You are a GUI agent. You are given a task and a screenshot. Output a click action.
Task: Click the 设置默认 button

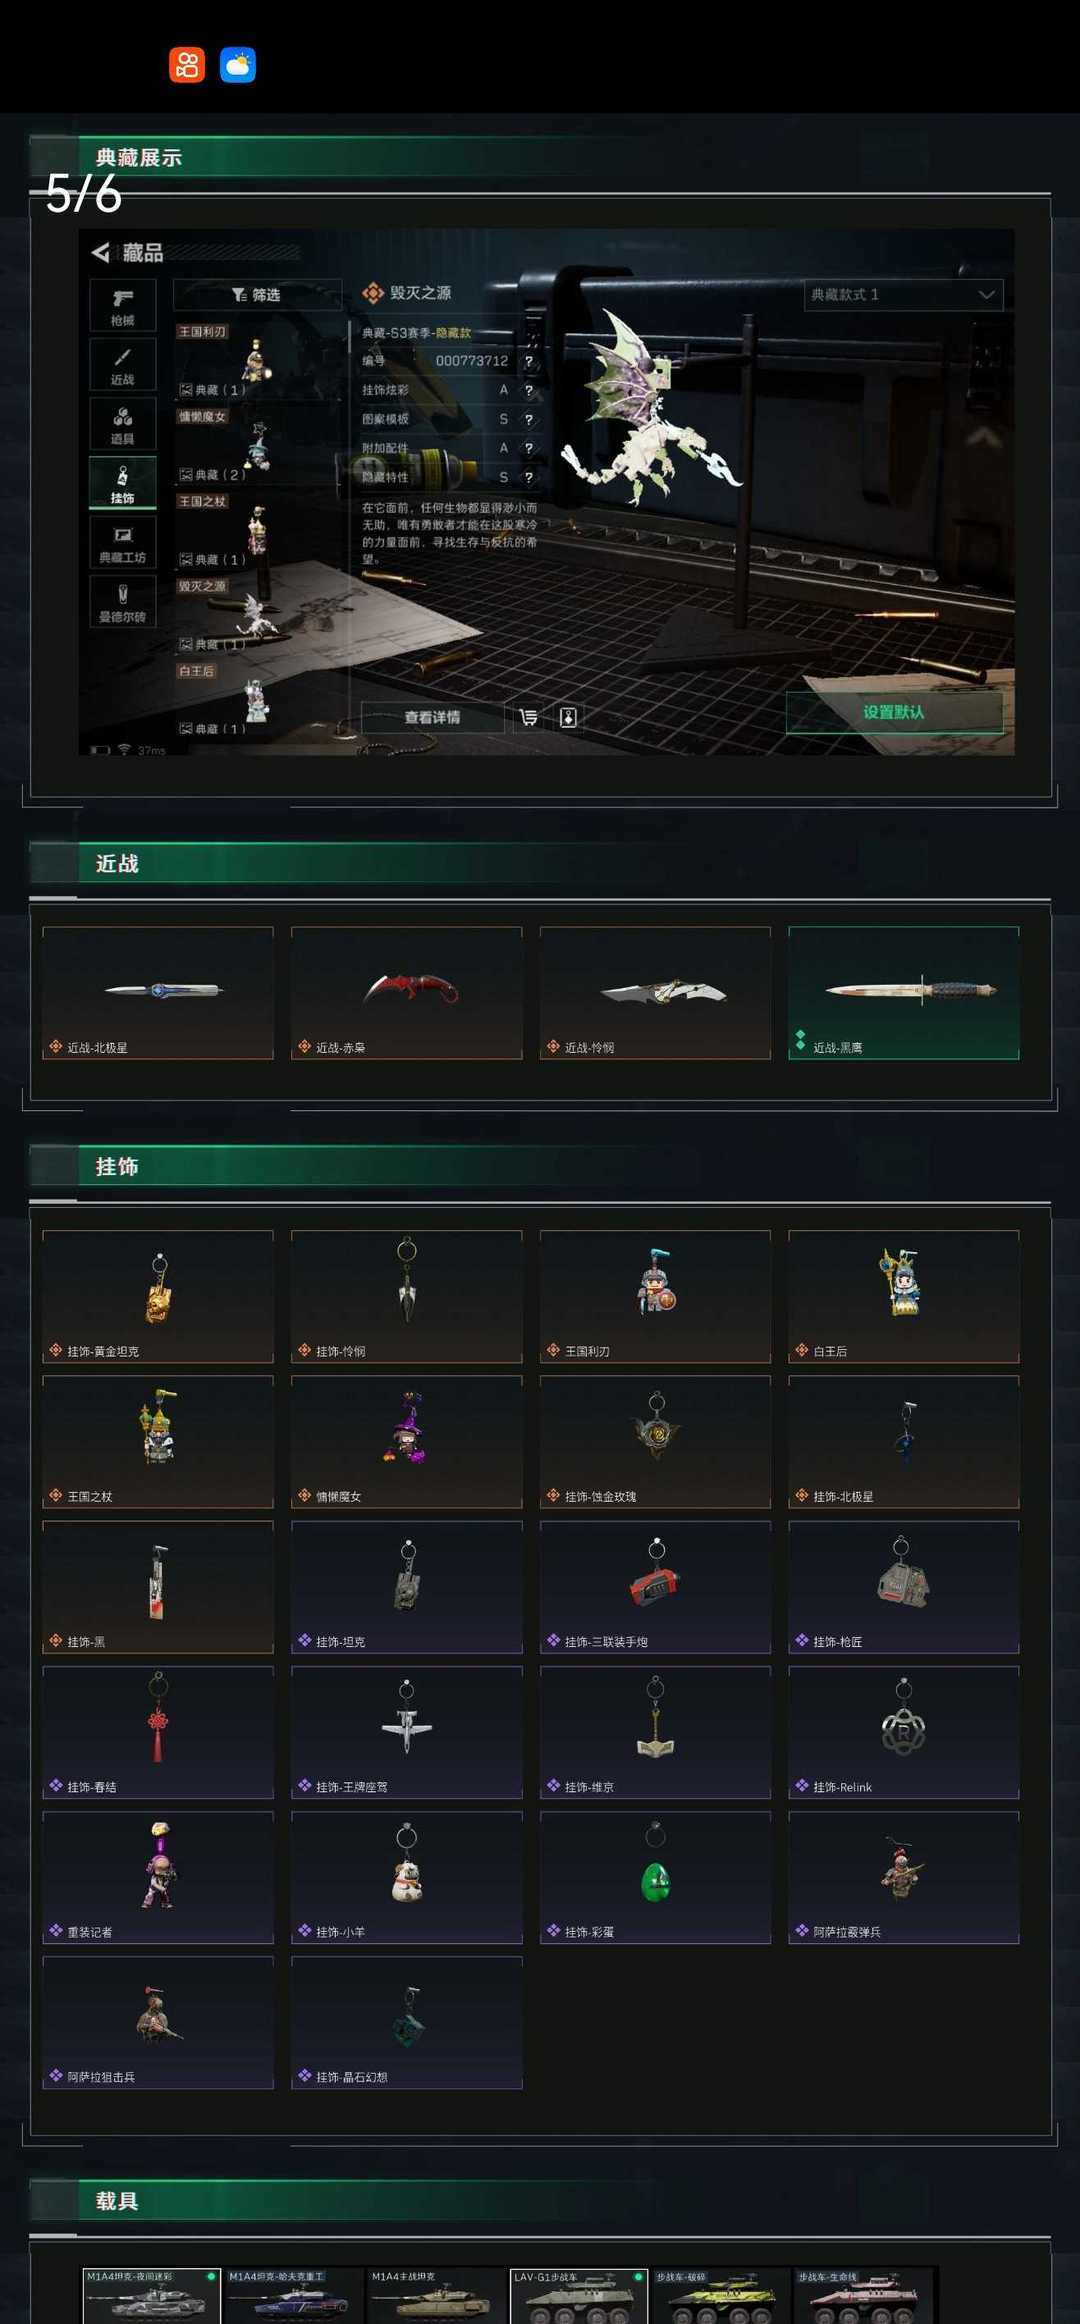coord(894,712)
